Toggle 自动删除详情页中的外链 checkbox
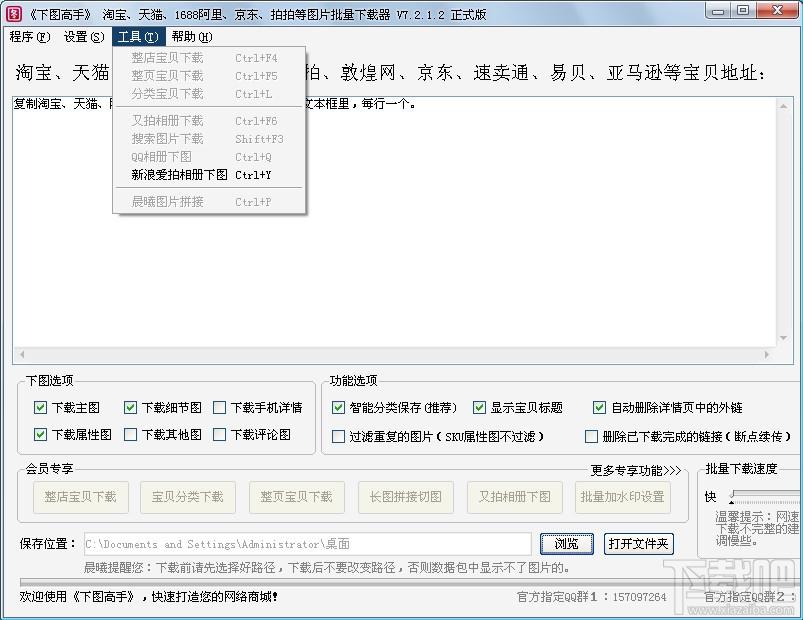The height and width of the screenshot is (620, 803). (599, 408)
